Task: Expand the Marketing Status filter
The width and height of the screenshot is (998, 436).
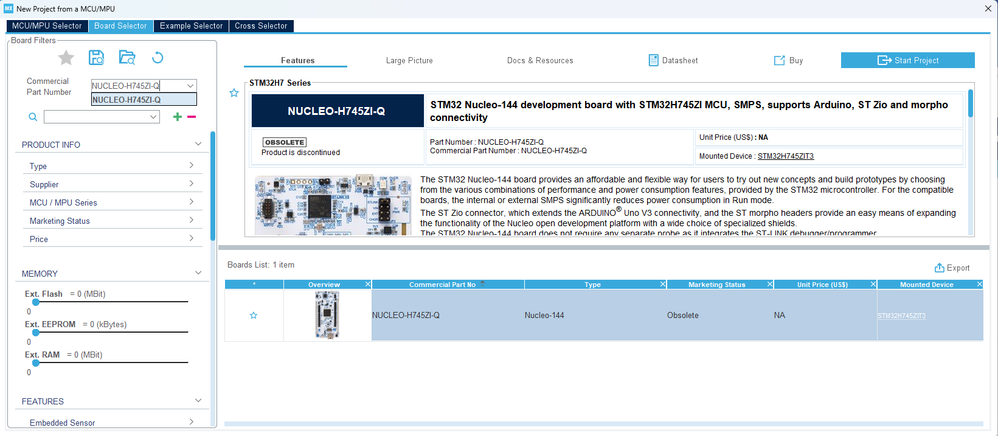Action: coord(191,220)
